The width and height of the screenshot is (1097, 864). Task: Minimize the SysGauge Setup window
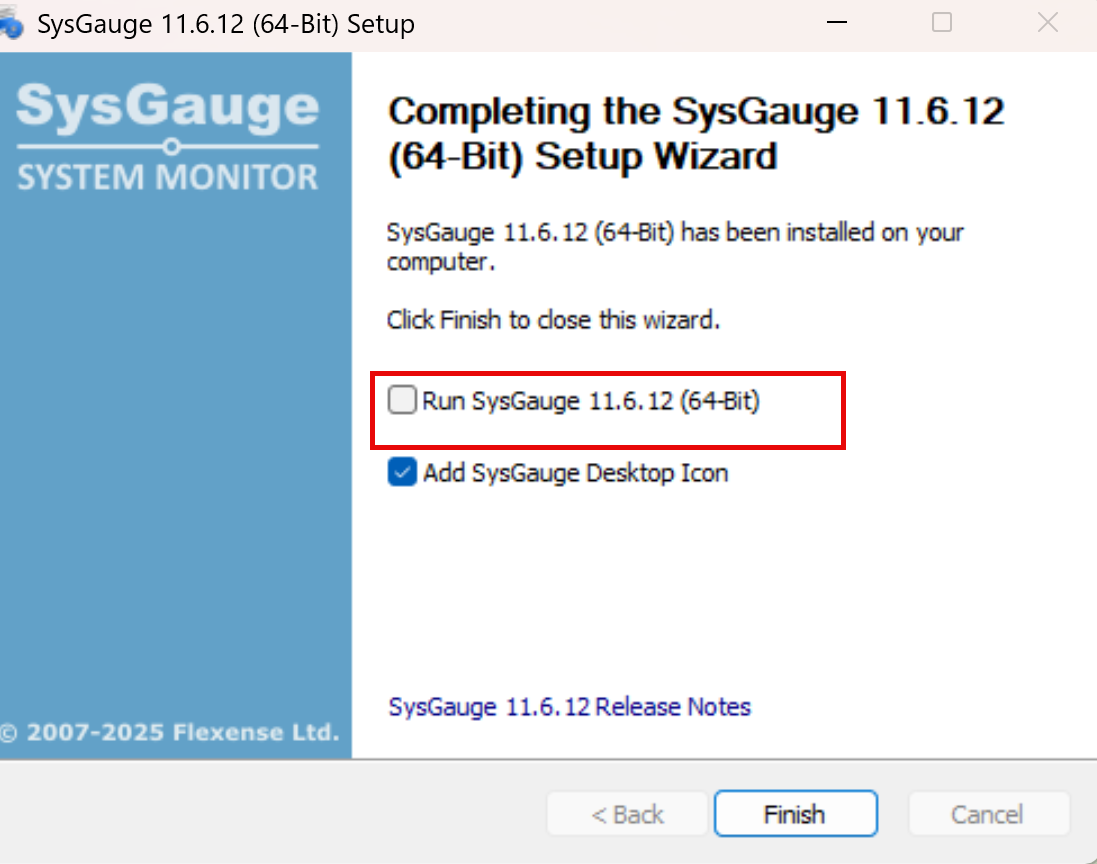tap(835, 23)
